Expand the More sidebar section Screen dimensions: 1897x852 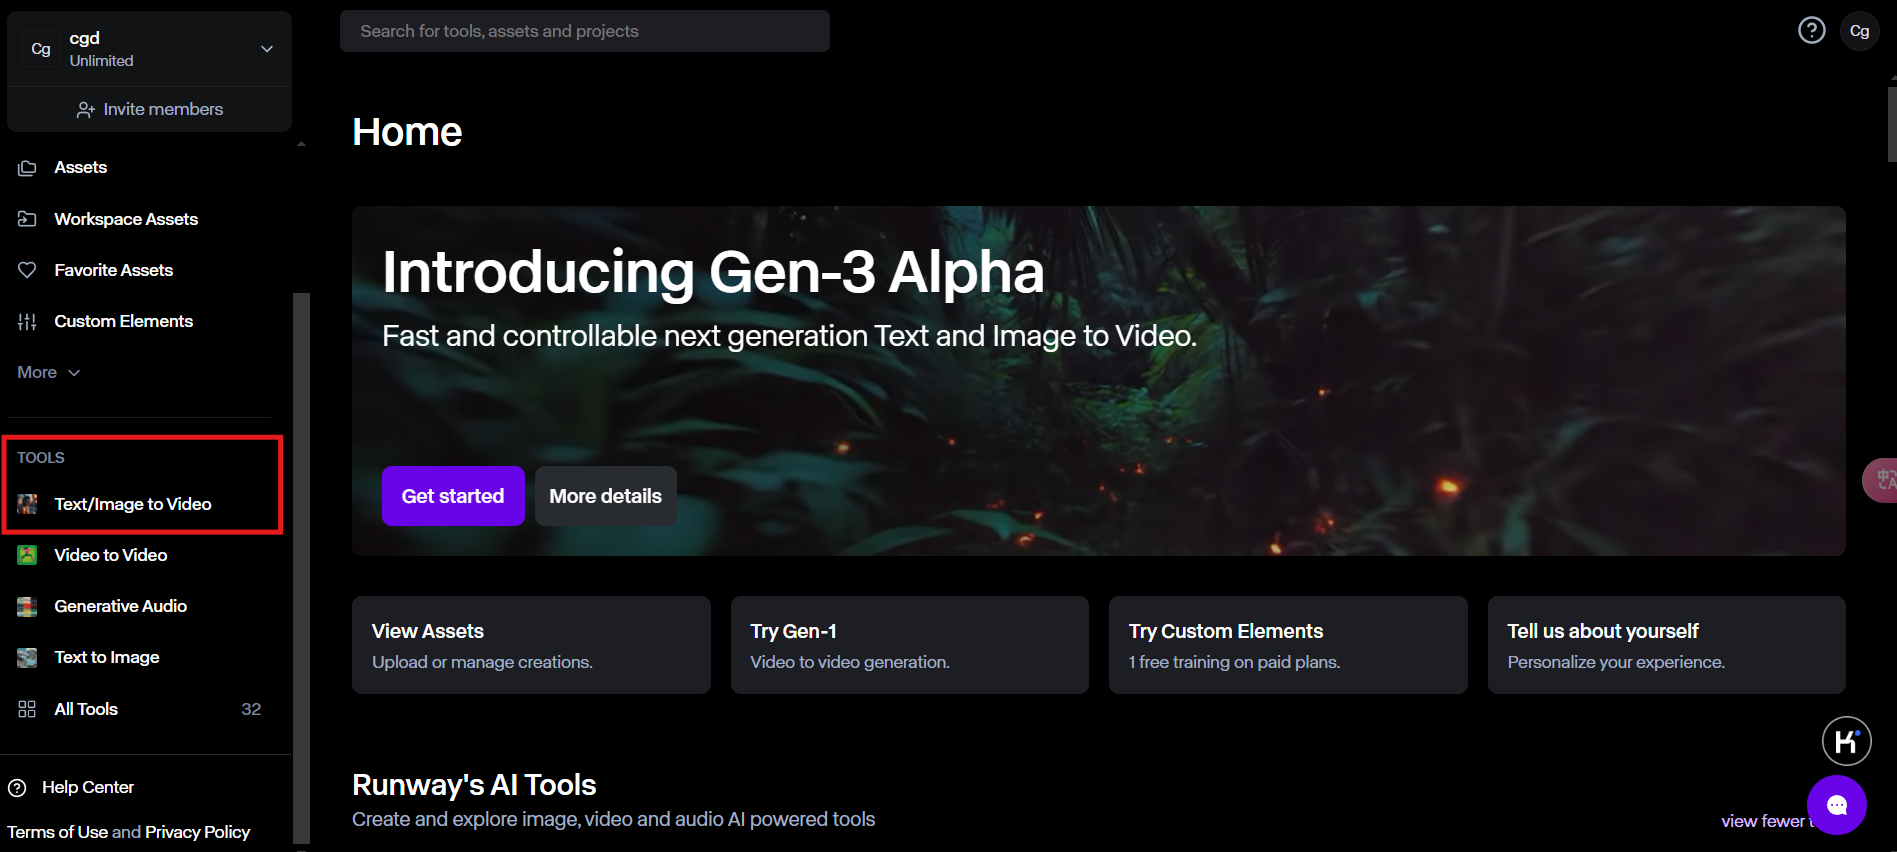click(48, 372)
